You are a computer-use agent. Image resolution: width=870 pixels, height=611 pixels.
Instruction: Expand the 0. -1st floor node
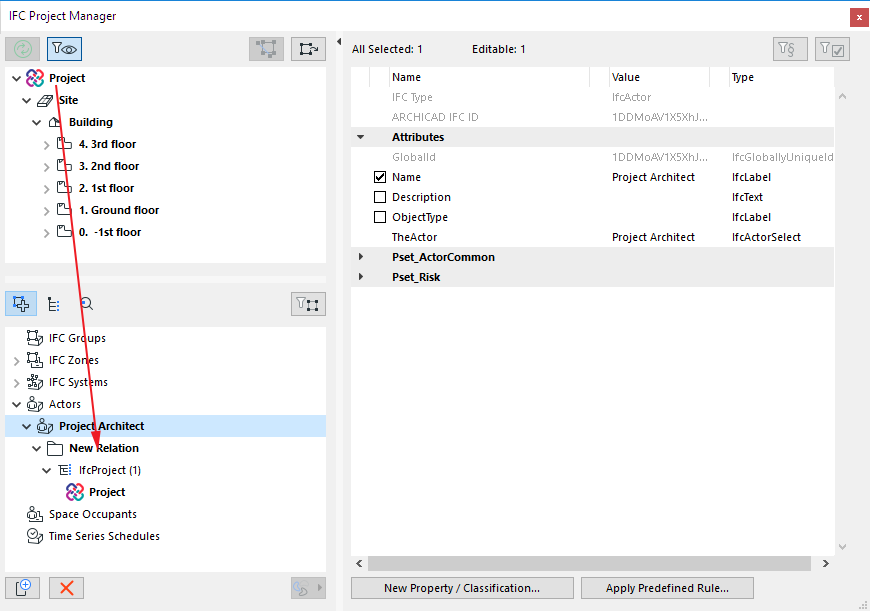(47, 233)
